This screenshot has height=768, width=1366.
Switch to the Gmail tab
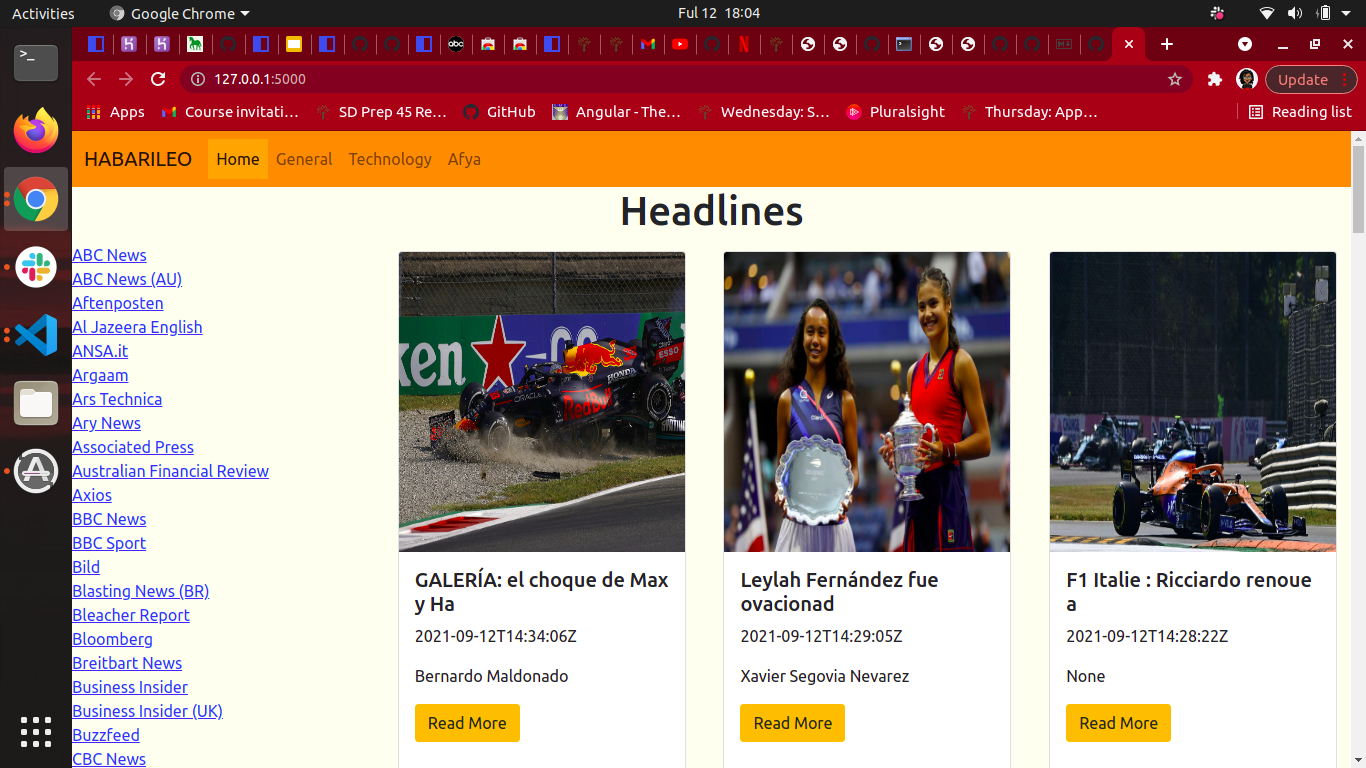[x=648, y=44]
